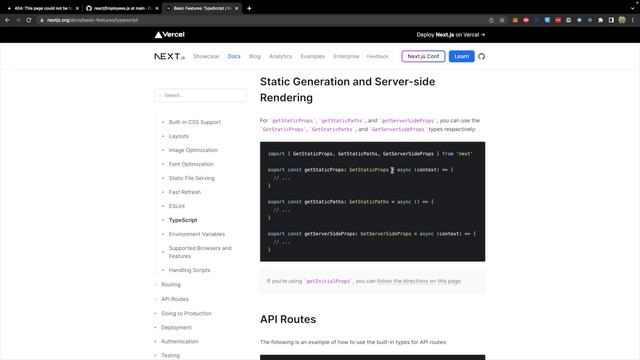Open ESLint in sidebar
The width and height of the screenshot is (640, 360).
177,206
